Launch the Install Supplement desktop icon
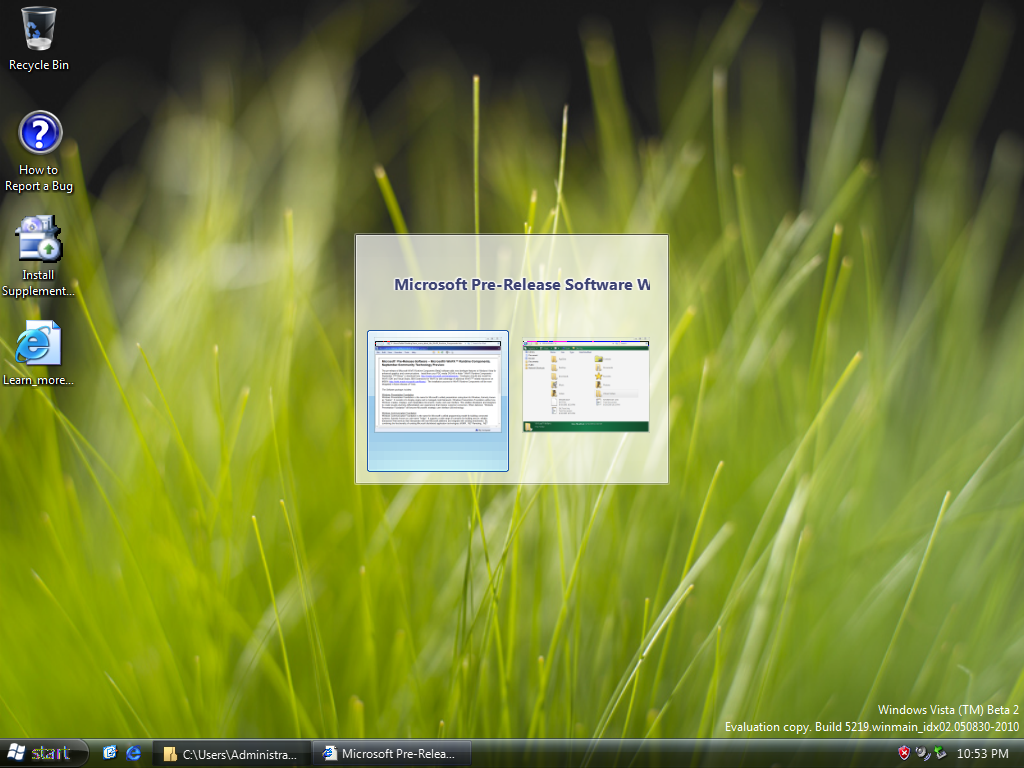Screen dimensions: 1024x768 coord(39,239)
